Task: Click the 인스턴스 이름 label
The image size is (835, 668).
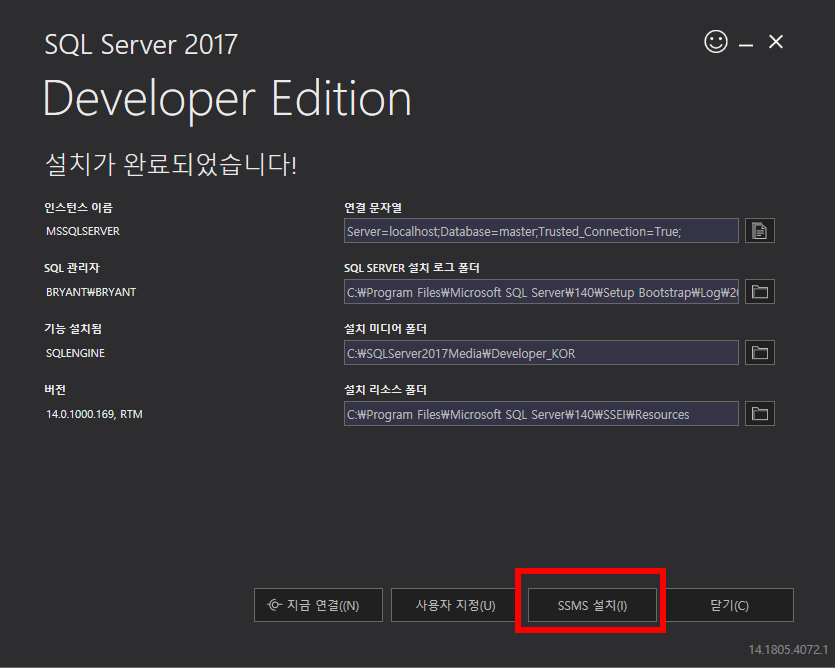Action: pos(78,207)
